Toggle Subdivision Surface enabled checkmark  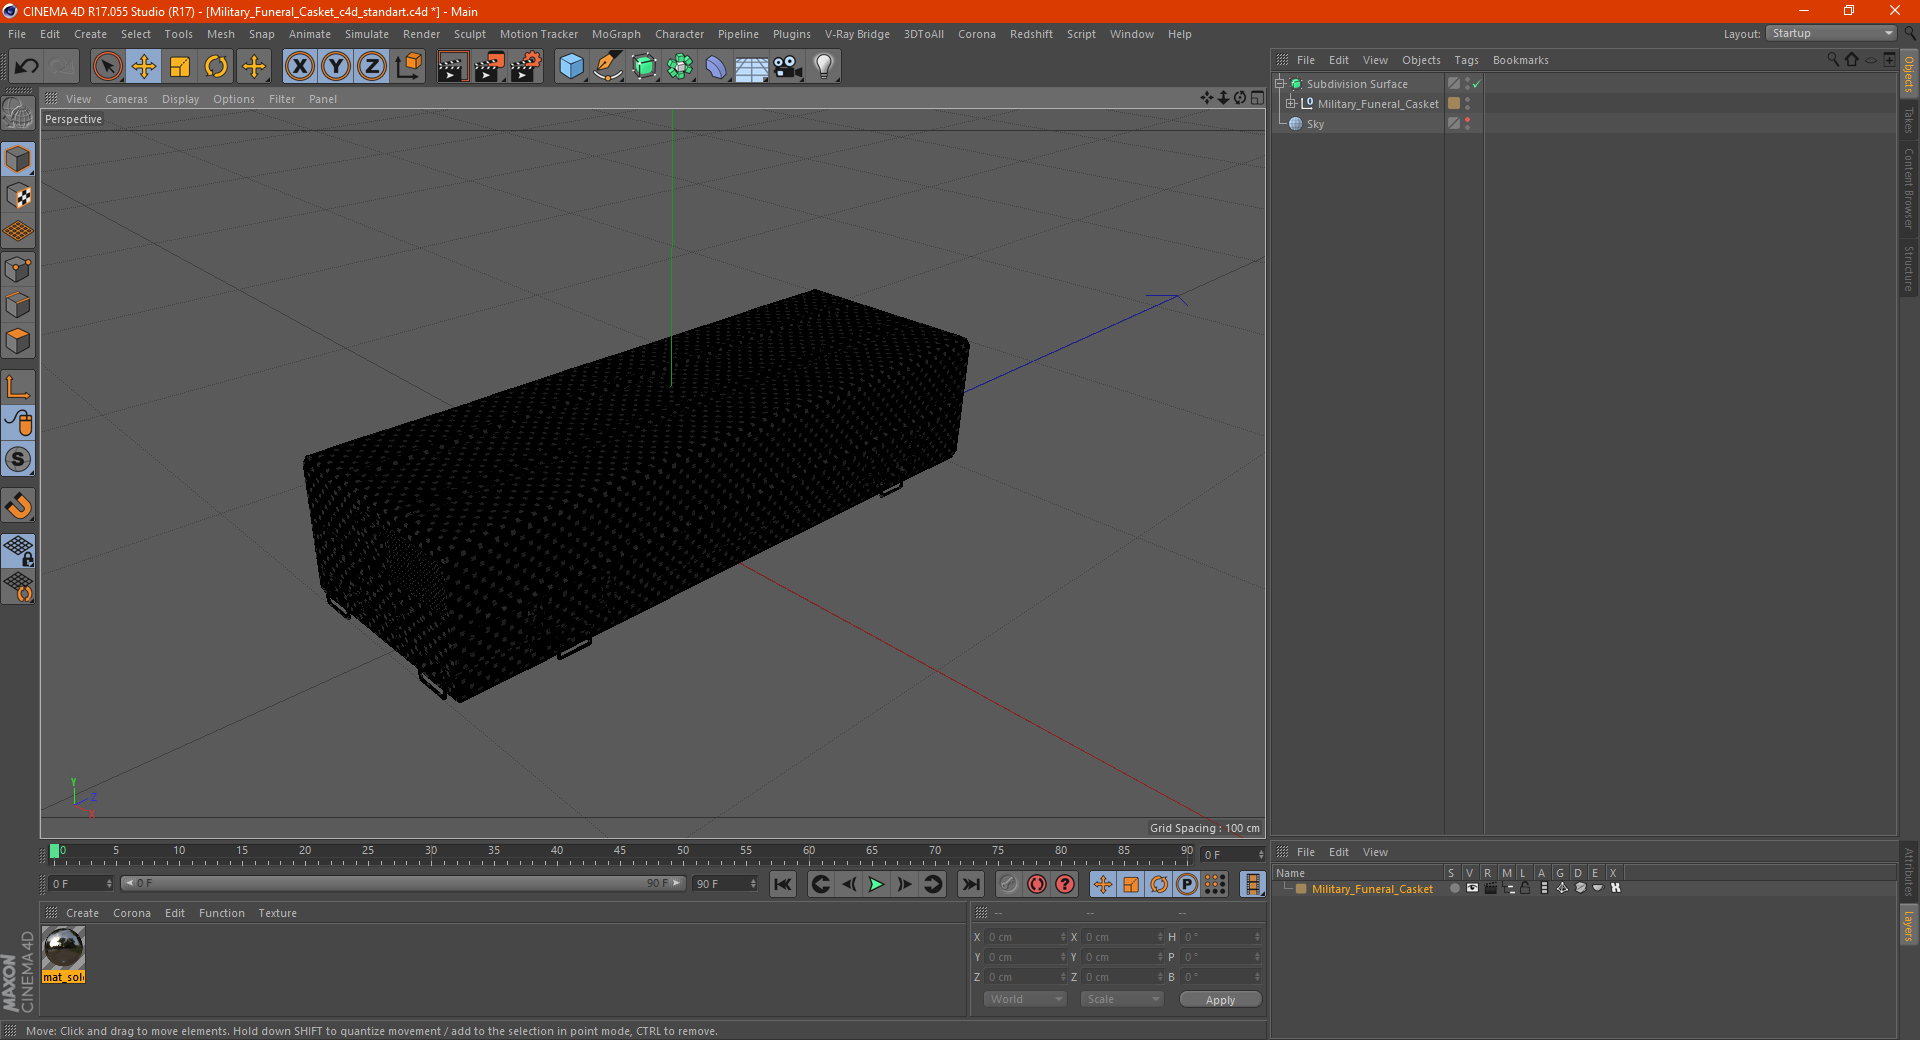(x=1476, y=84)
